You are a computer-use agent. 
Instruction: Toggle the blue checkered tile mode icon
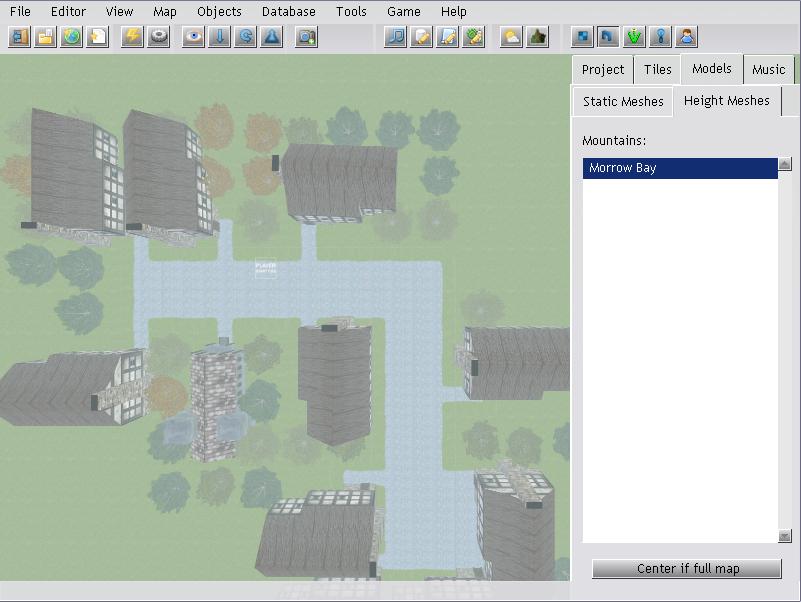pos(582,37)
